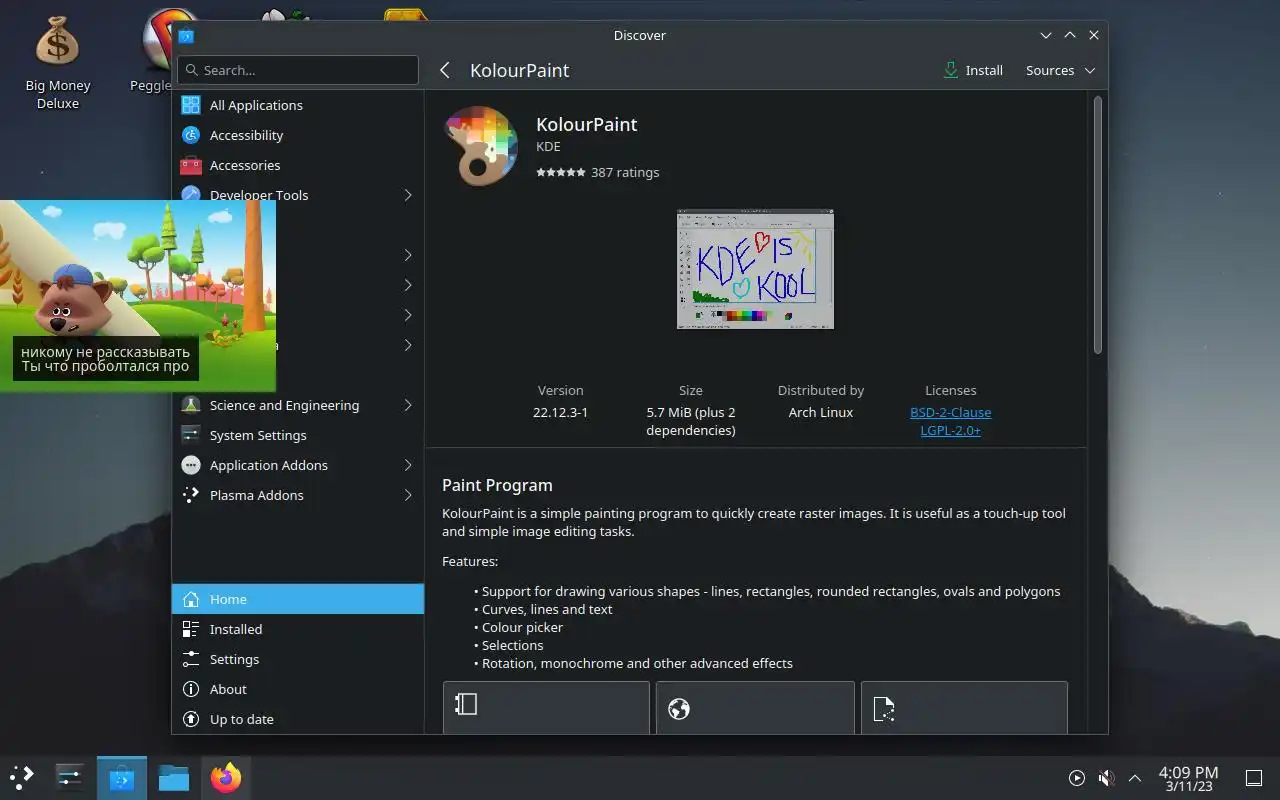Open the Sources dropdown
Viewport: 1280px width, 800px height.
click(1060, 70)
